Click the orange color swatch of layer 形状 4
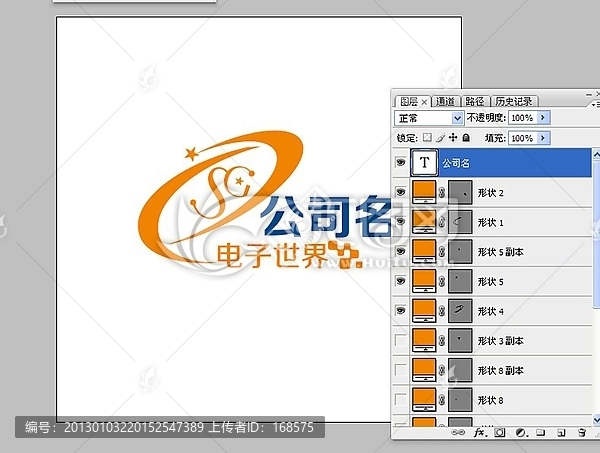 [x=424, y=311]
